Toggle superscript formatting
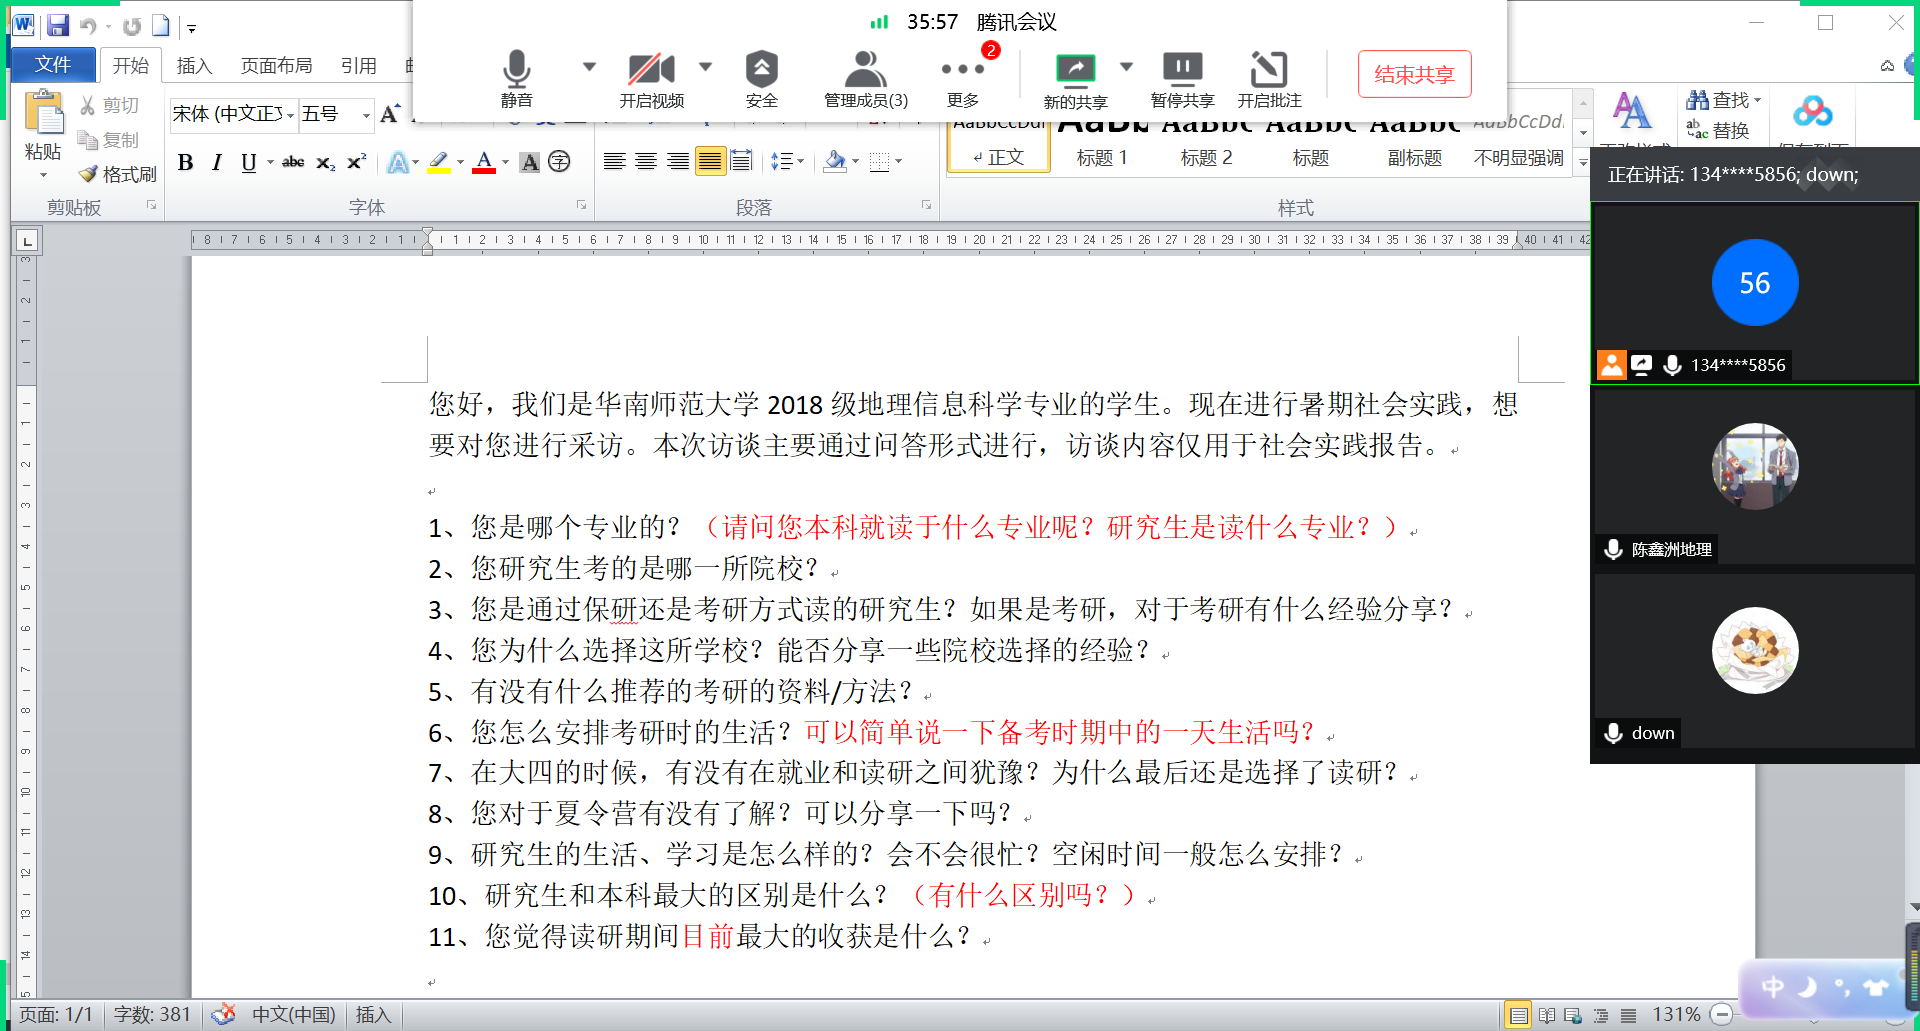 [x=356, y=162]
